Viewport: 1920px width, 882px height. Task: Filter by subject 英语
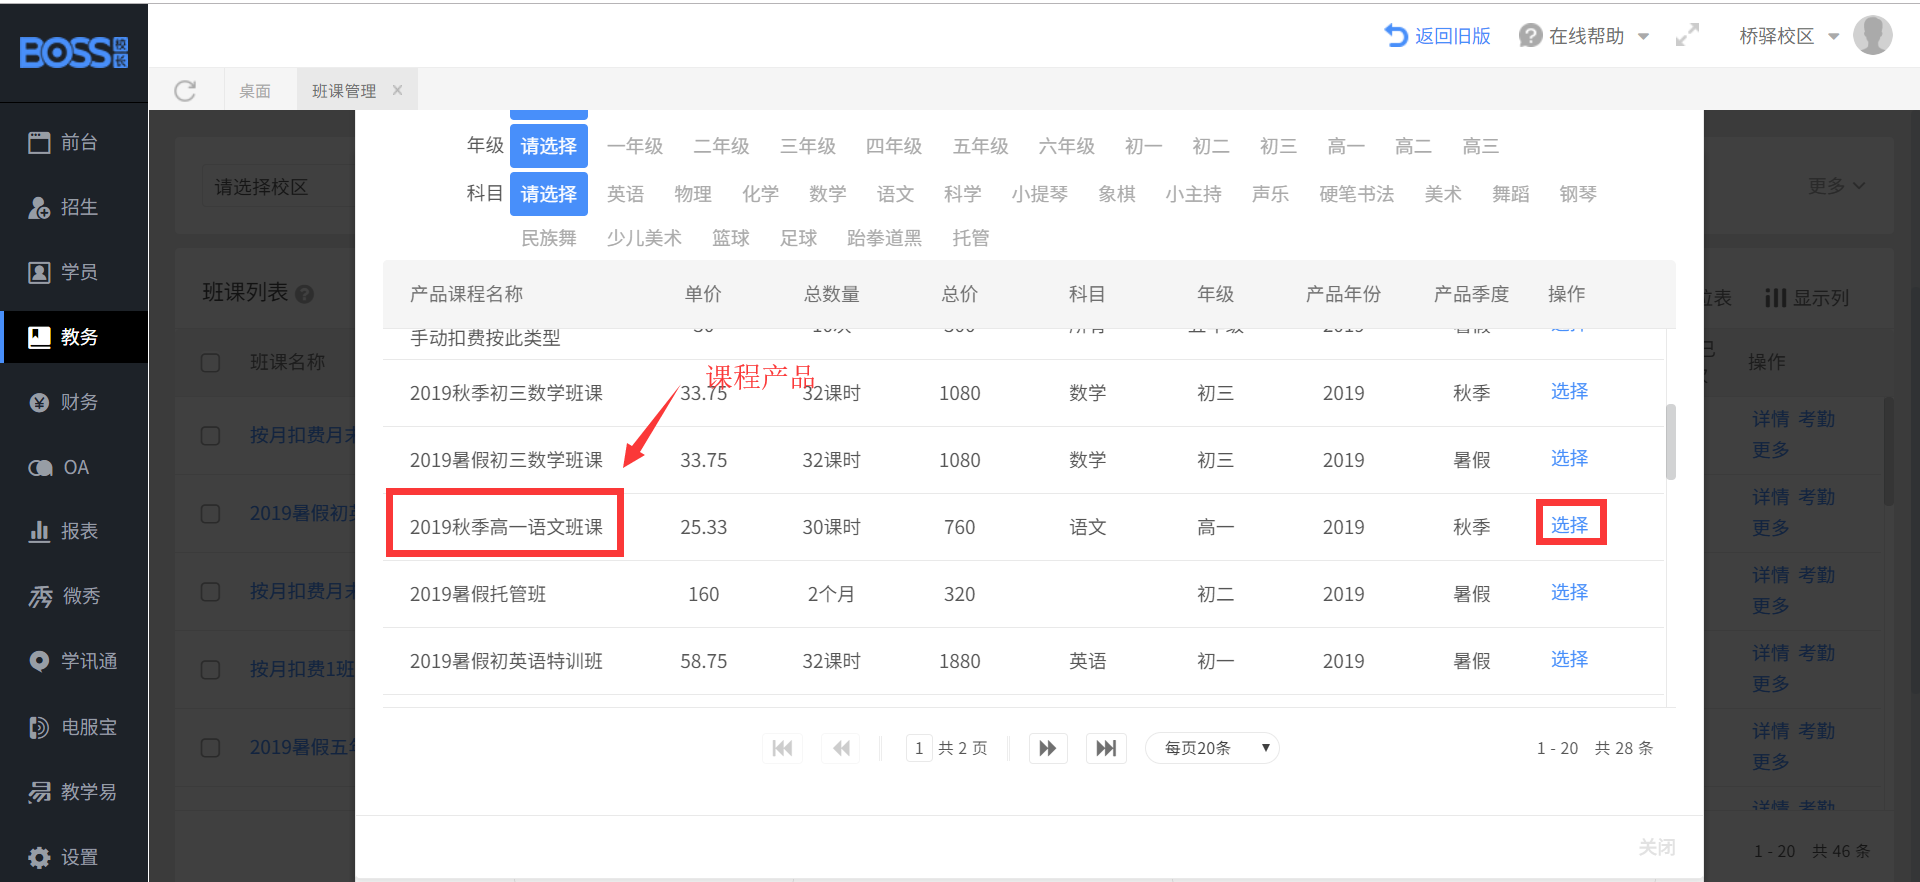[625, 194]
